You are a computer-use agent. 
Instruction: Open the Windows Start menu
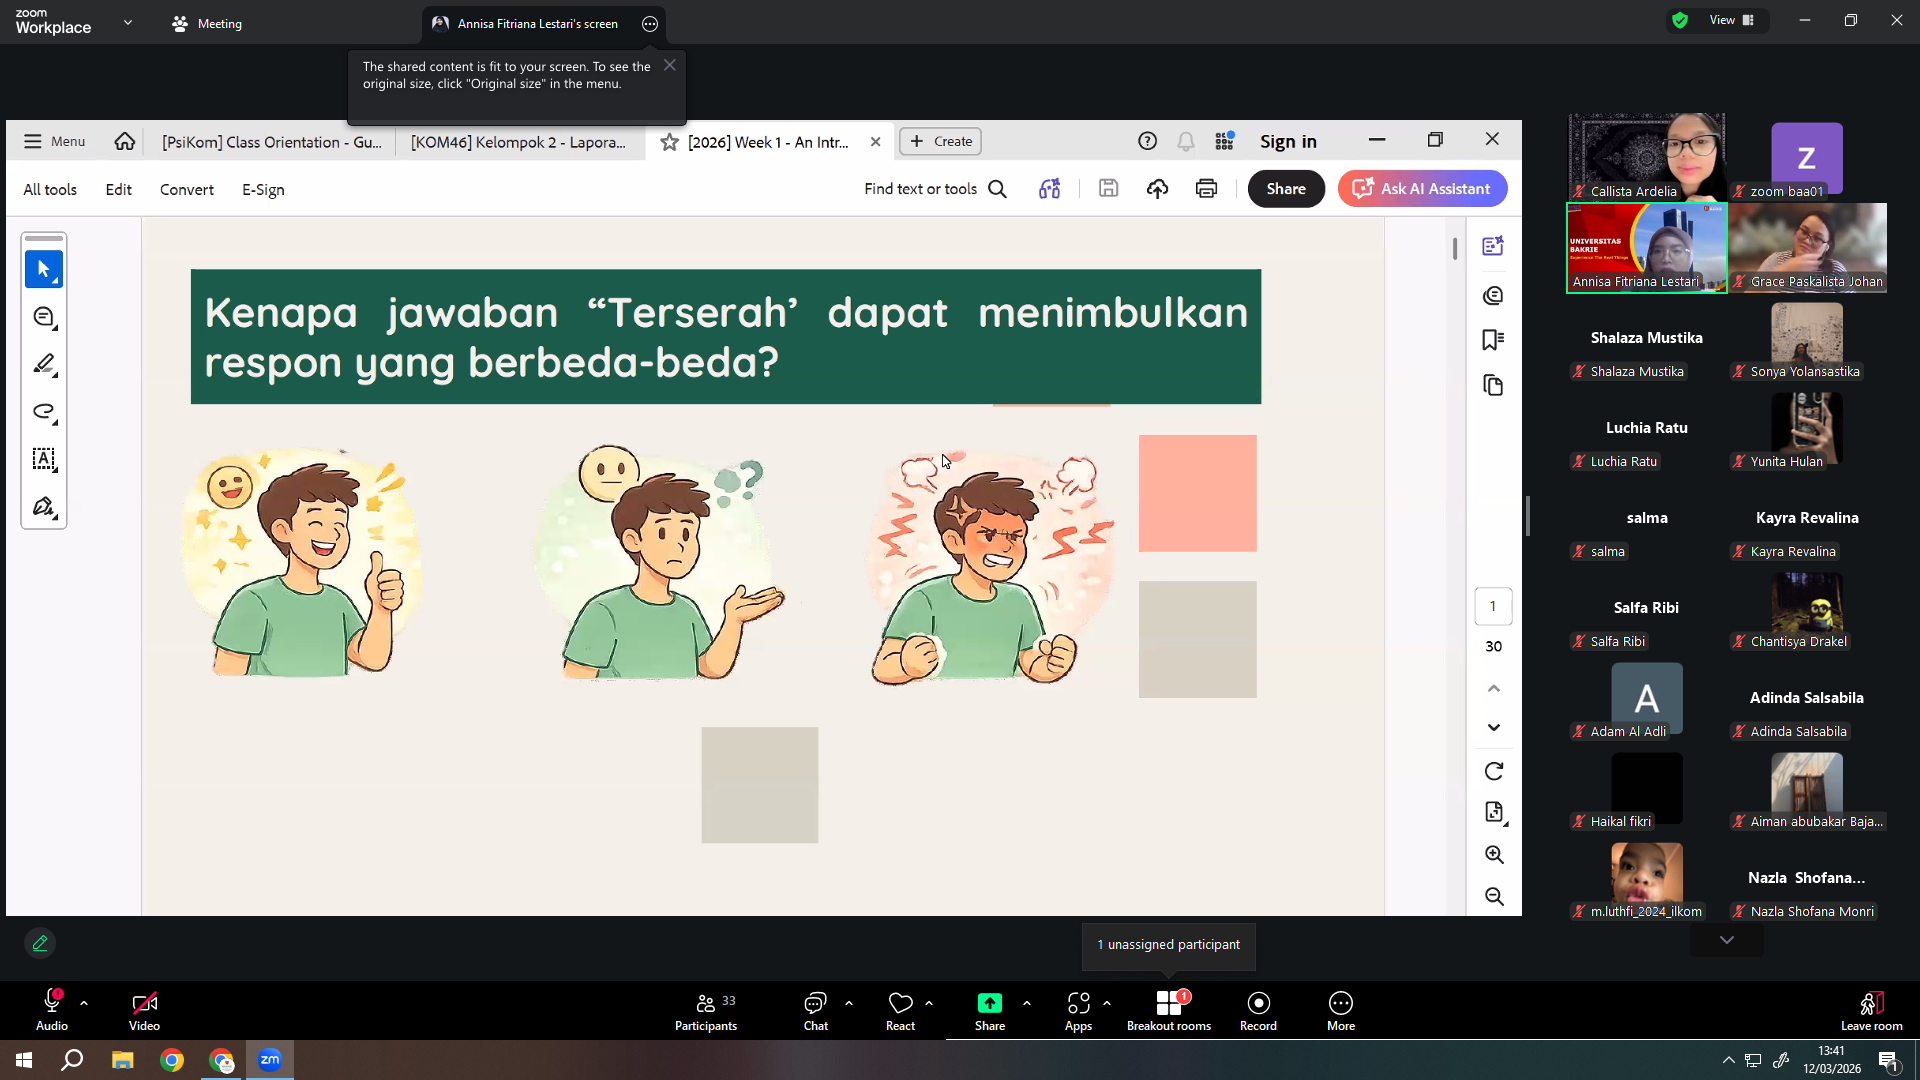click(x=24, y=1060)
